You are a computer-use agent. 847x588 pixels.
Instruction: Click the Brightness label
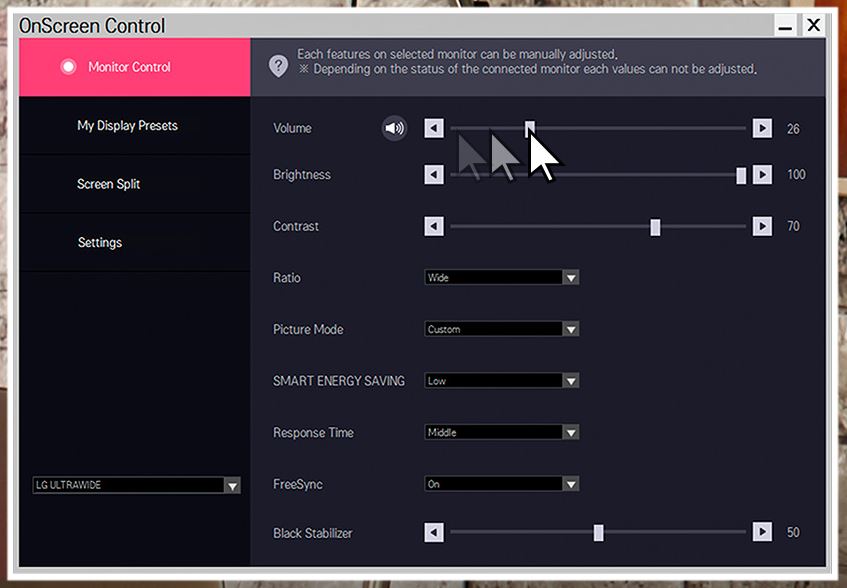302,175
